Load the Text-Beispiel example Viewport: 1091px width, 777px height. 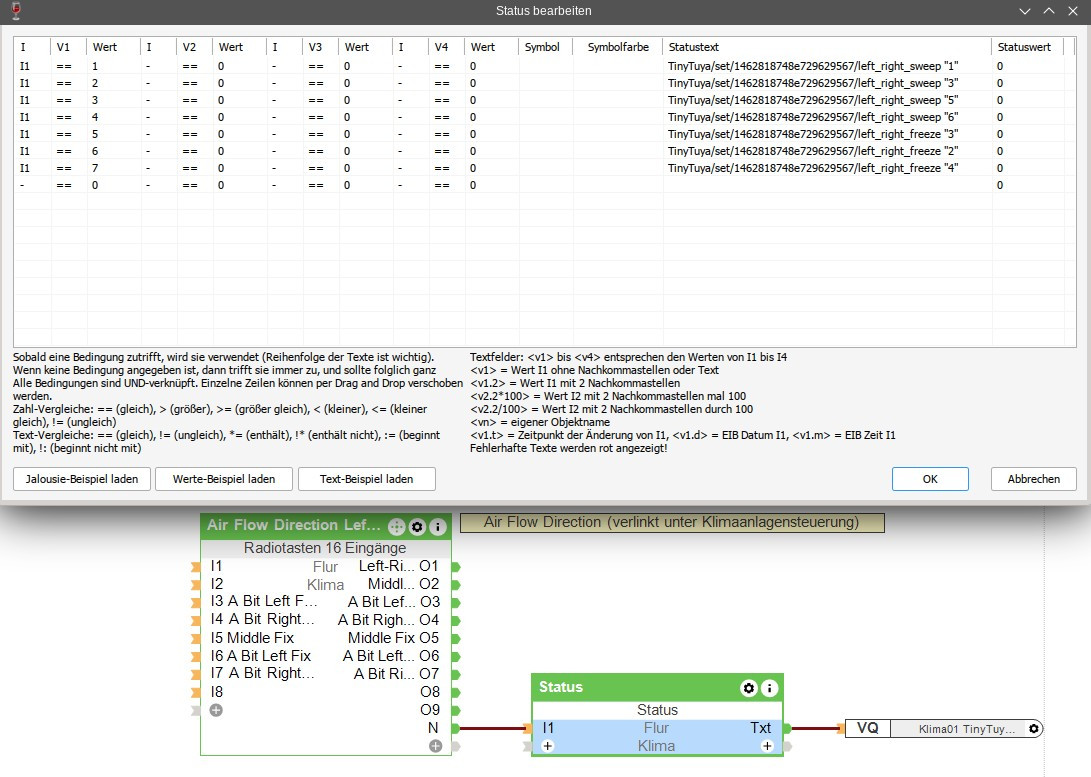[x=367, y=479]
